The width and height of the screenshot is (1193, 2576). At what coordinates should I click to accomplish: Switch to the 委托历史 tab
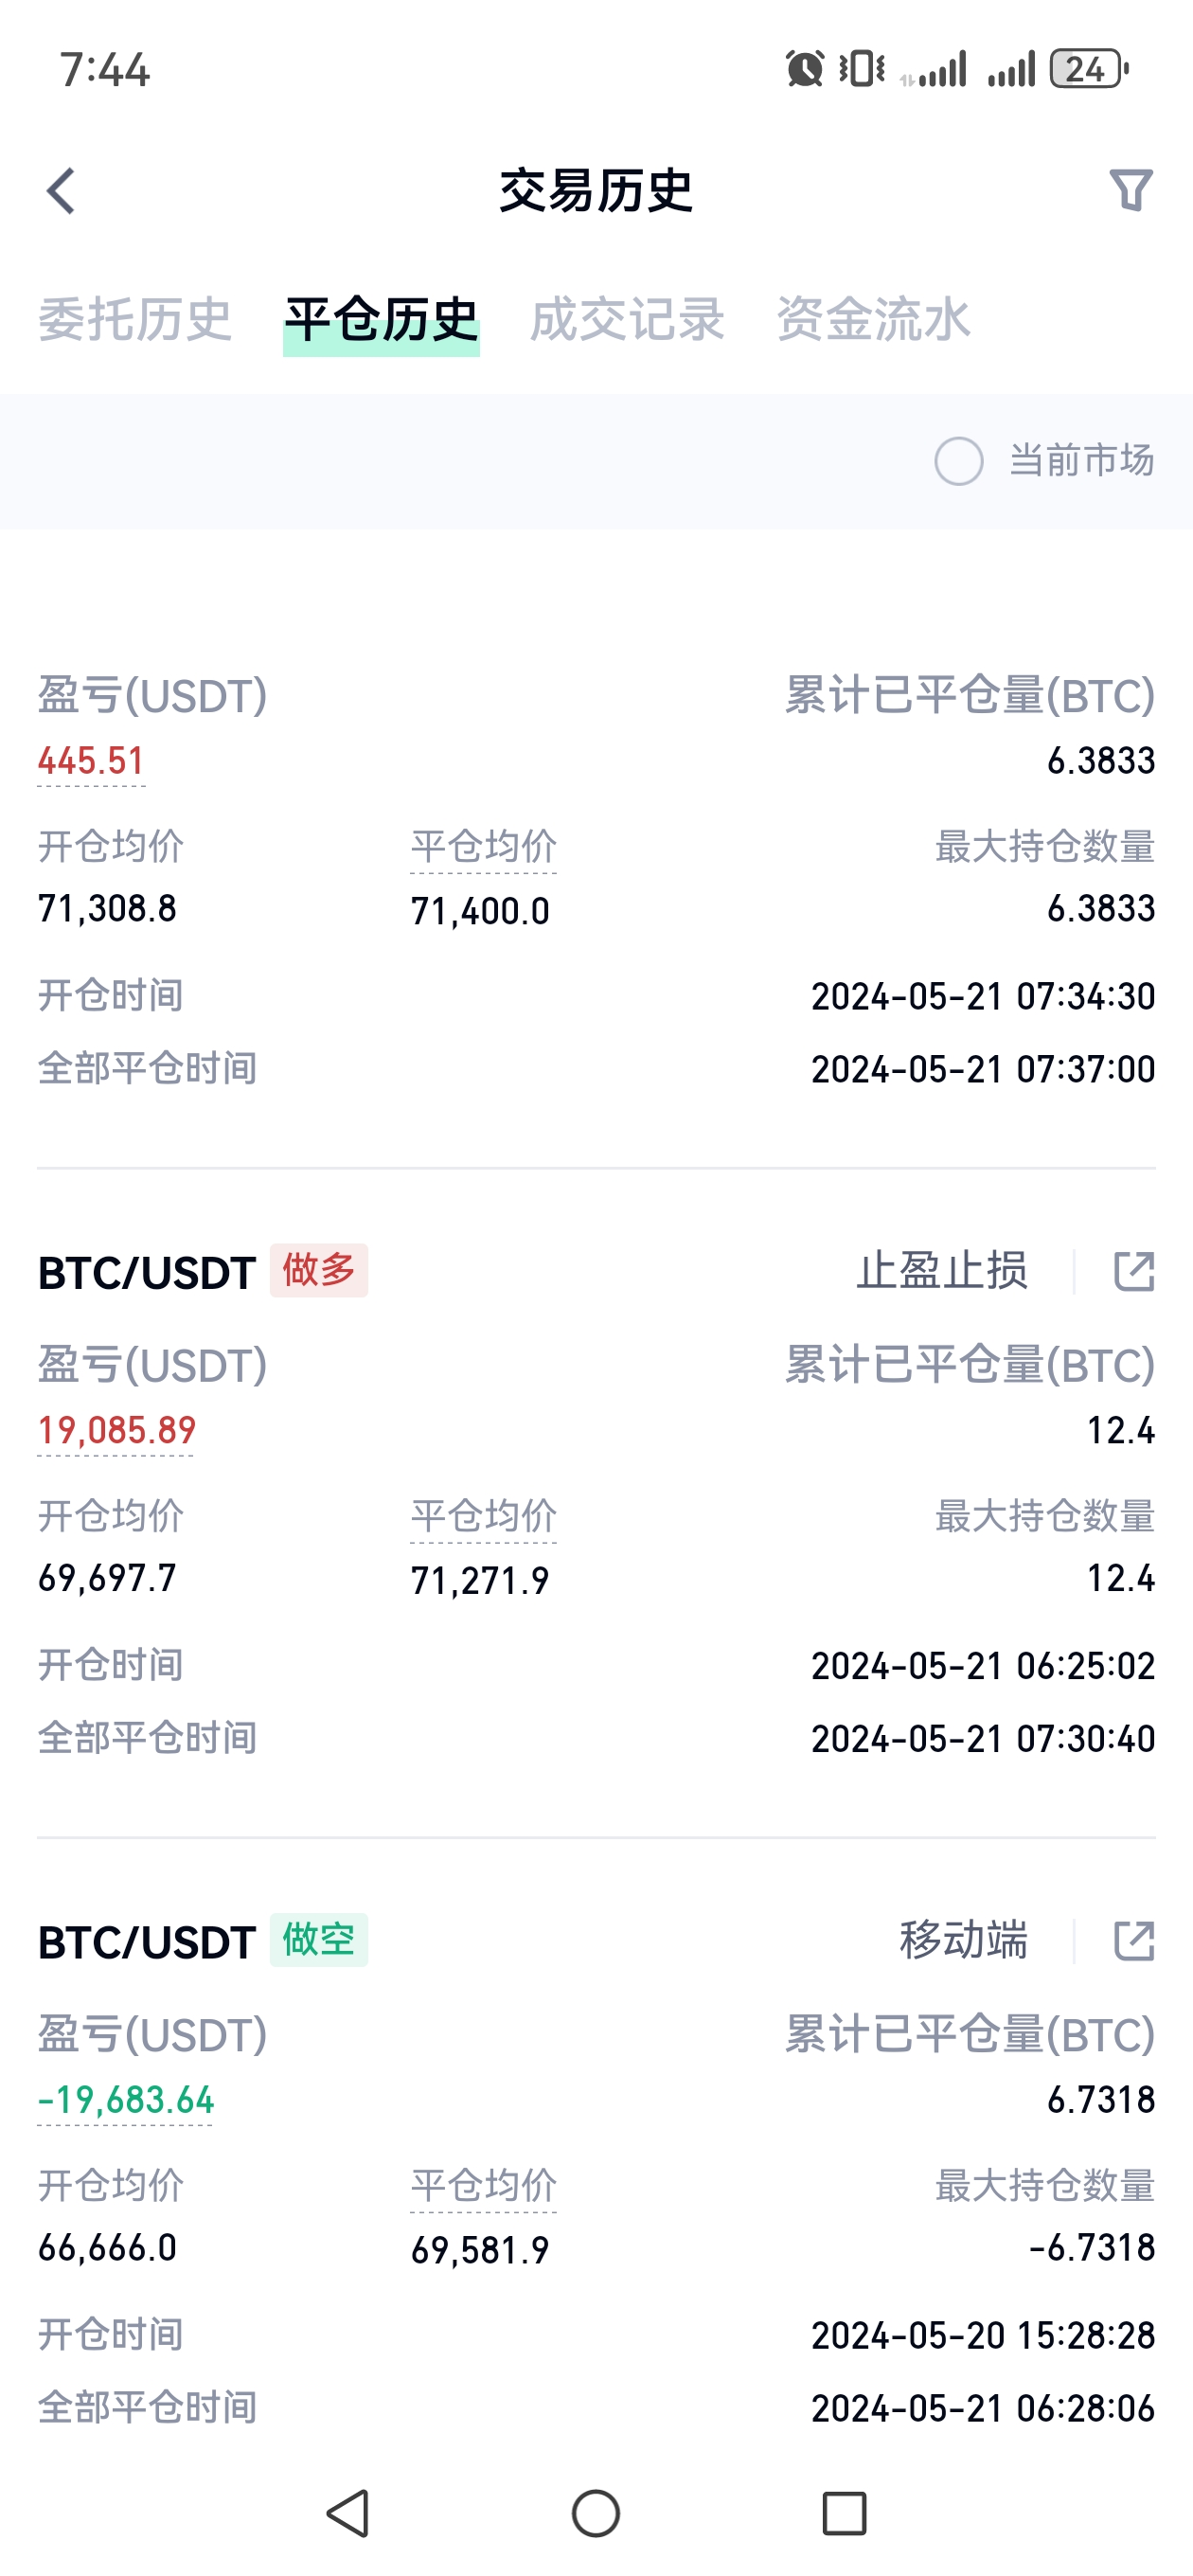[x=135, y=320]
